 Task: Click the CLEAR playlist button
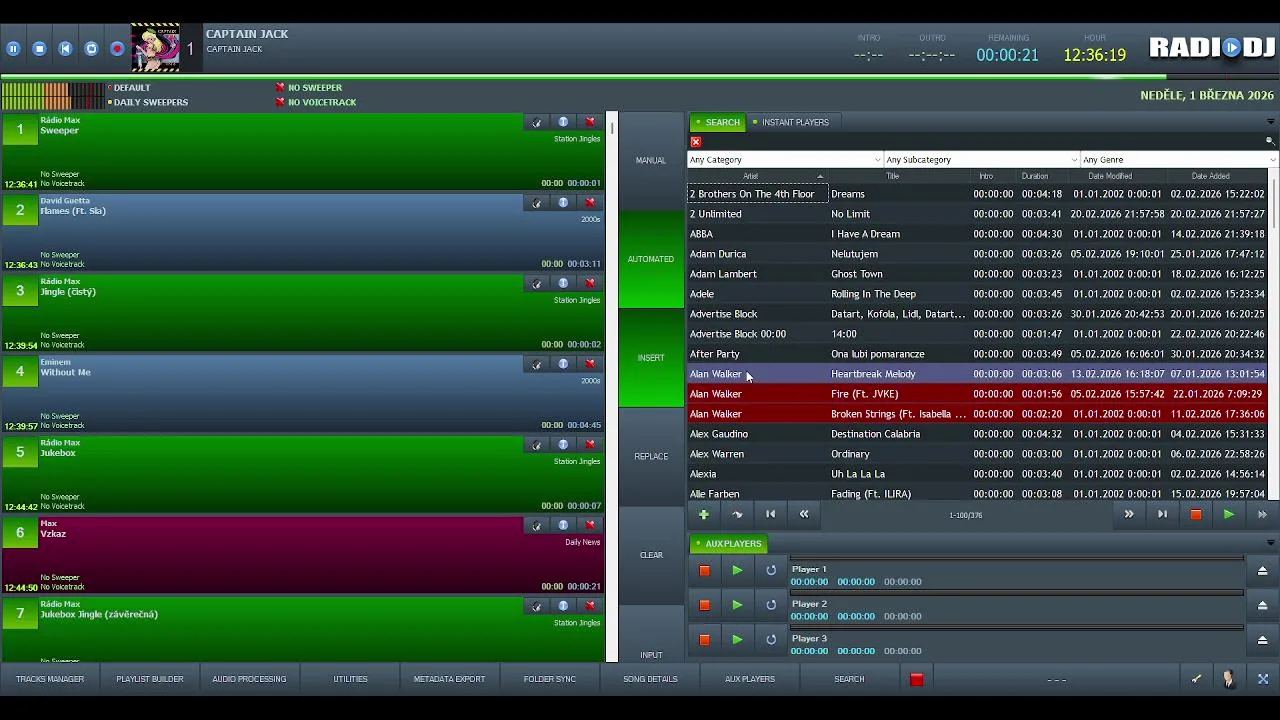tap(651, 555)
